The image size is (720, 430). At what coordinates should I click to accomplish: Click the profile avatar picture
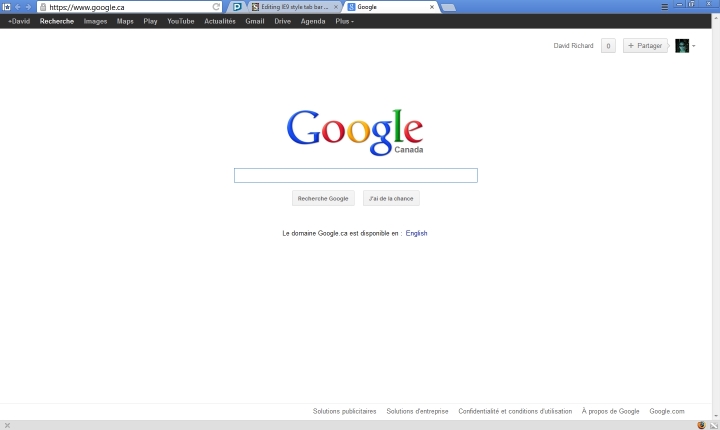point(682,45)
